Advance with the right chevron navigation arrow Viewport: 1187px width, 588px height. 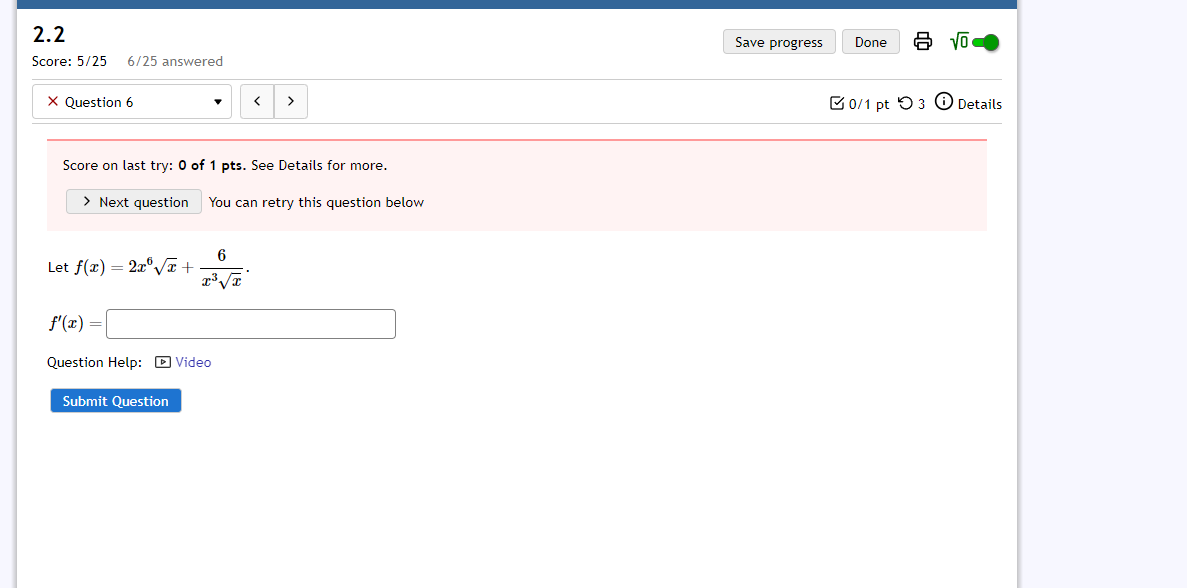click(x=290, y=101)
